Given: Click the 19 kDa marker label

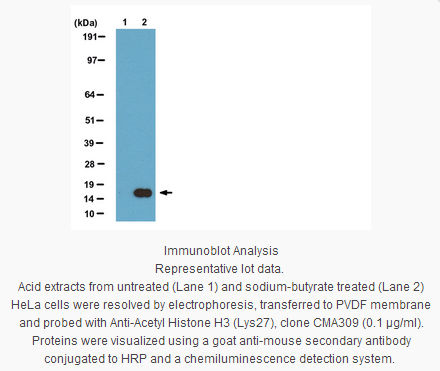Looking at the screenshot, I should coord(89,184).
